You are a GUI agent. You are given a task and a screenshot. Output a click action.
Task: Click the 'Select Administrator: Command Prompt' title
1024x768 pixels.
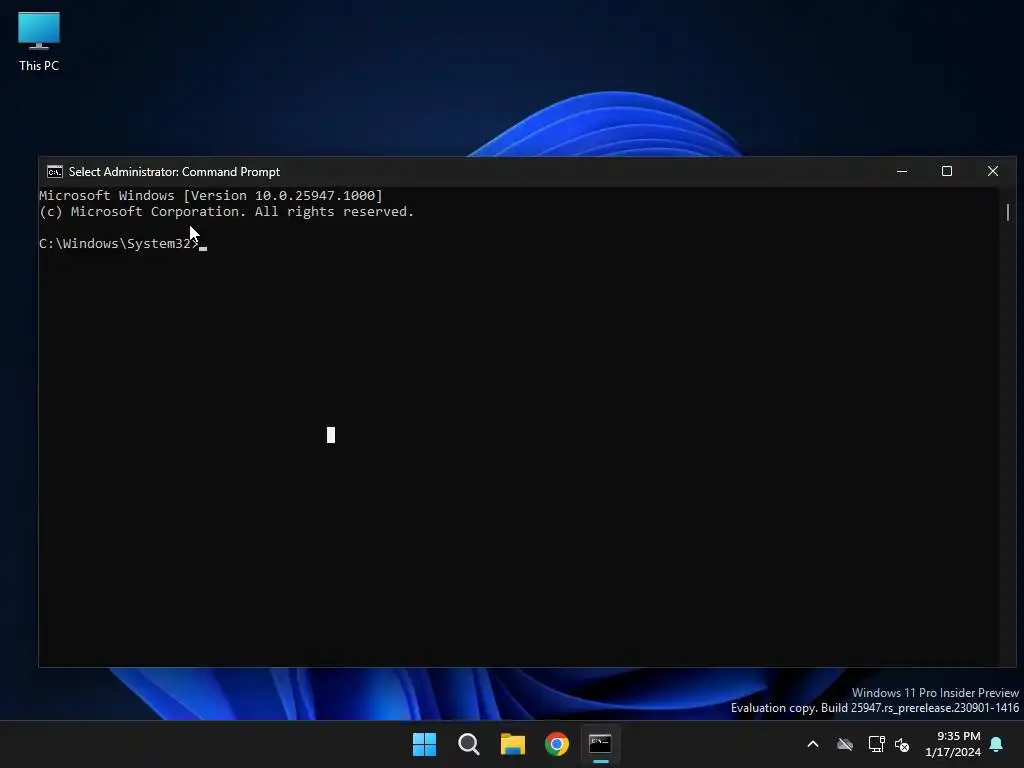click(x=174, y=172)
